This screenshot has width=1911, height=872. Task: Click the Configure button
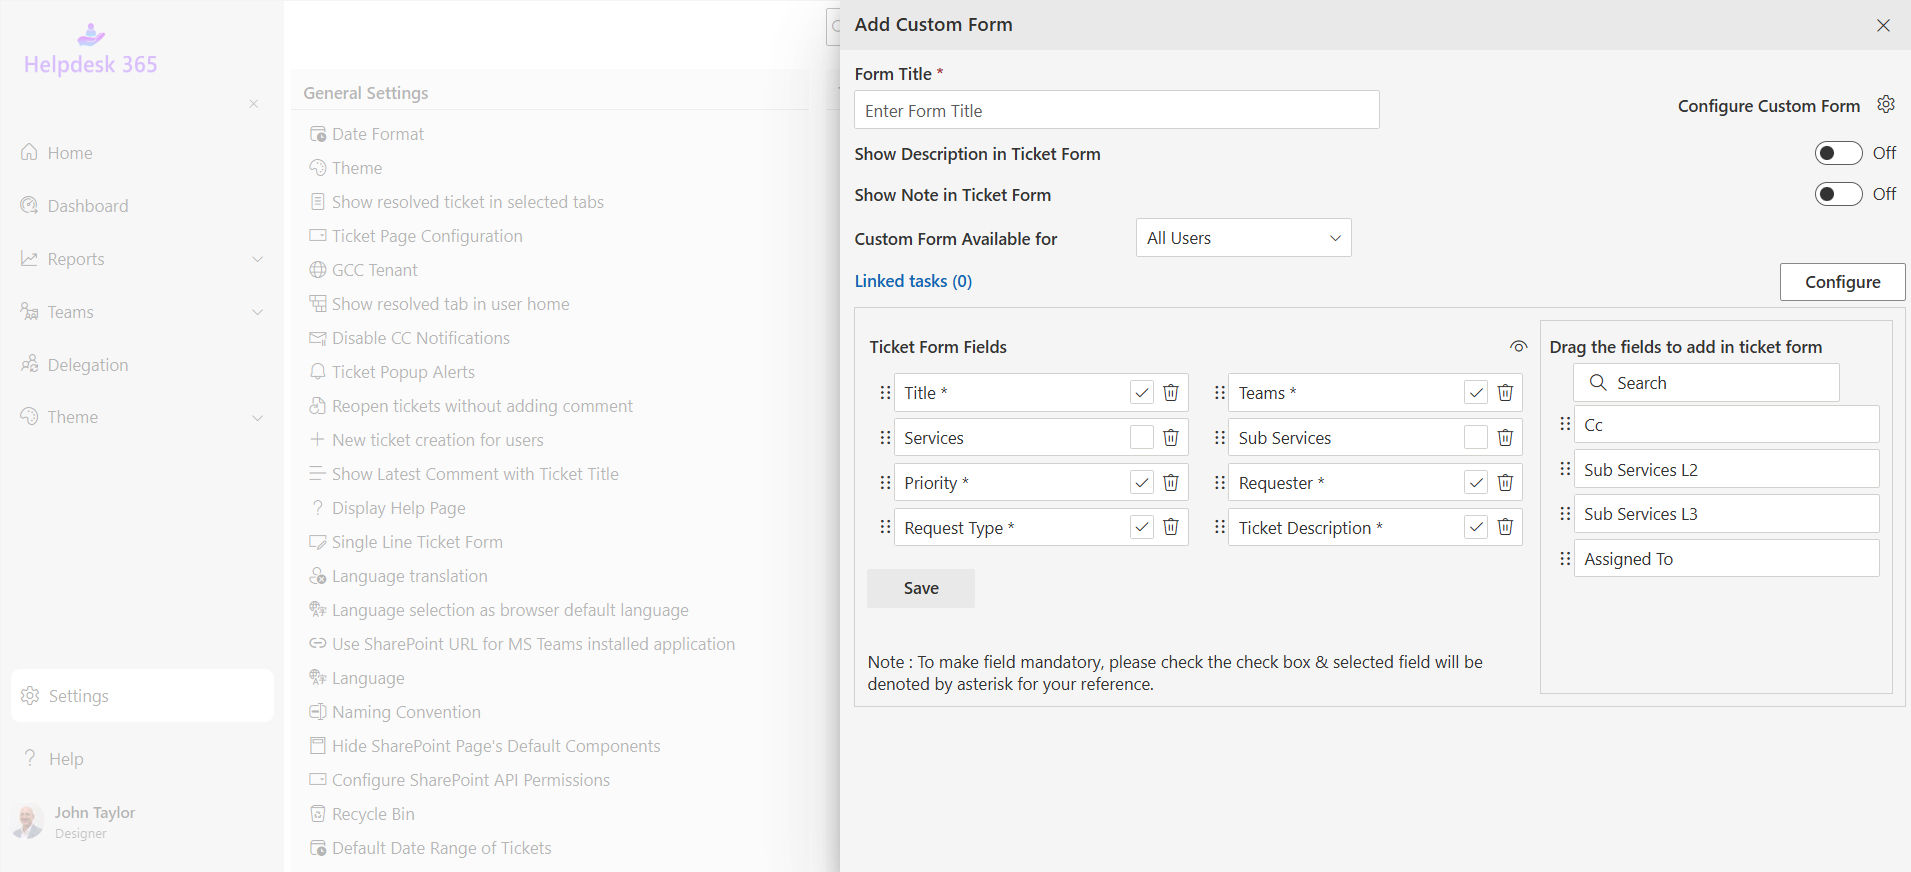1842,282
